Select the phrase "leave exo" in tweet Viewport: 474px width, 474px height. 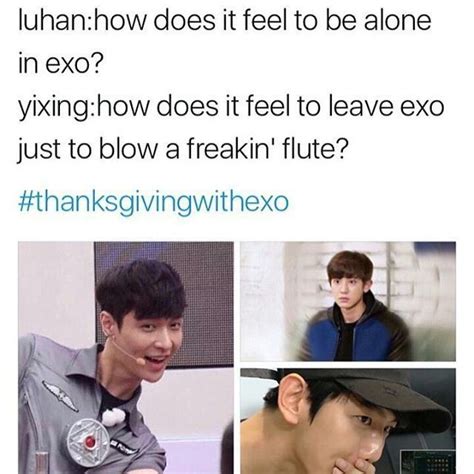(387, 107)
